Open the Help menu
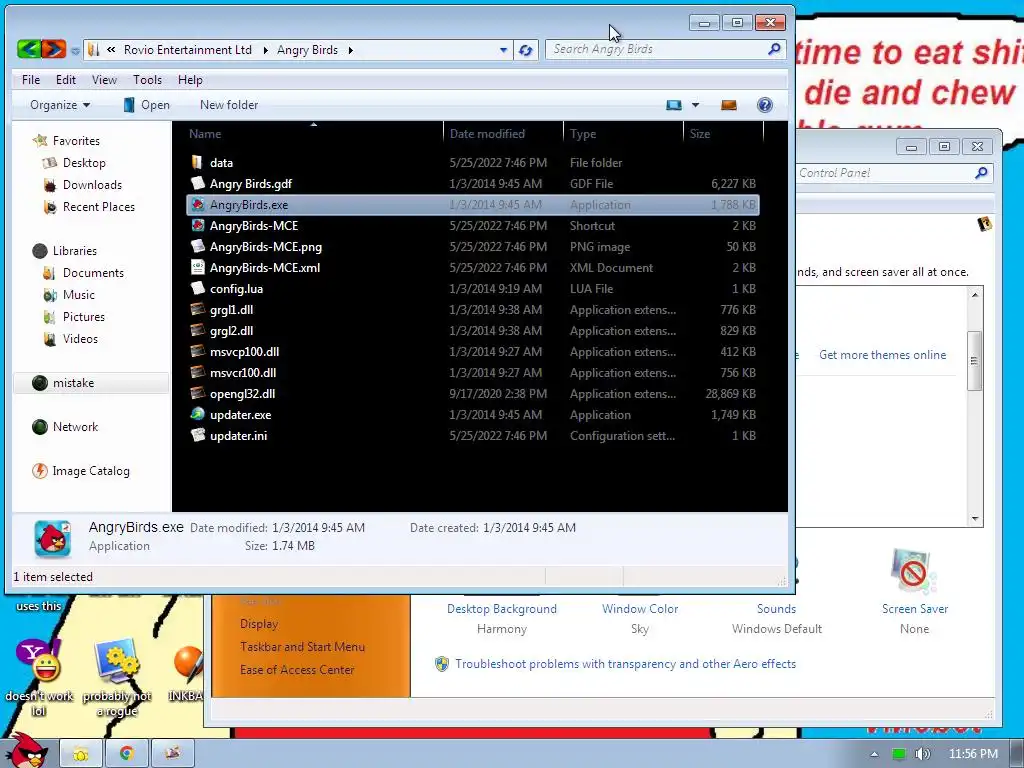 click(x=190, y=80)
